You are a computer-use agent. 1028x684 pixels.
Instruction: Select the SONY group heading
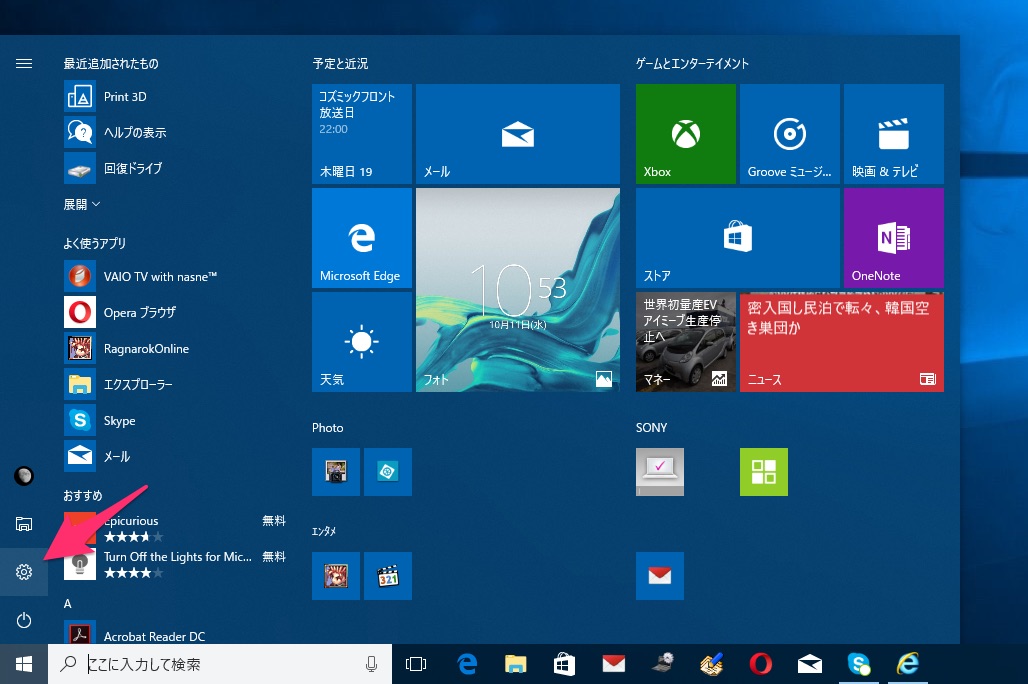(651, 428)
